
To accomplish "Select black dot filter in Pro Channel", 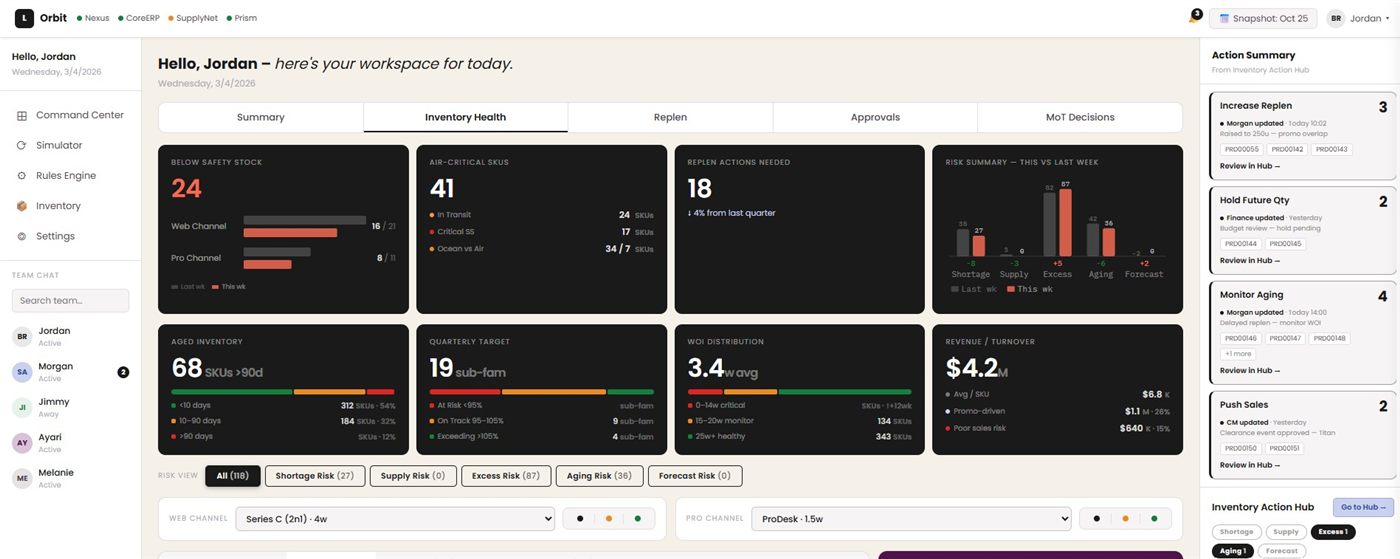I will pos(1097,518).
